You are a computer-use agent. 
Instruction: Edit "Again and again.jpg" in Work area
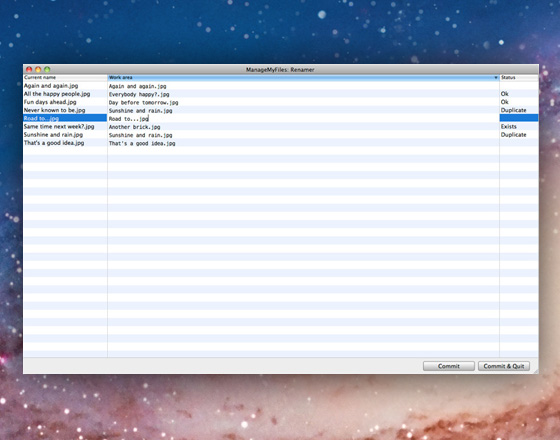[x=138, y=86]
